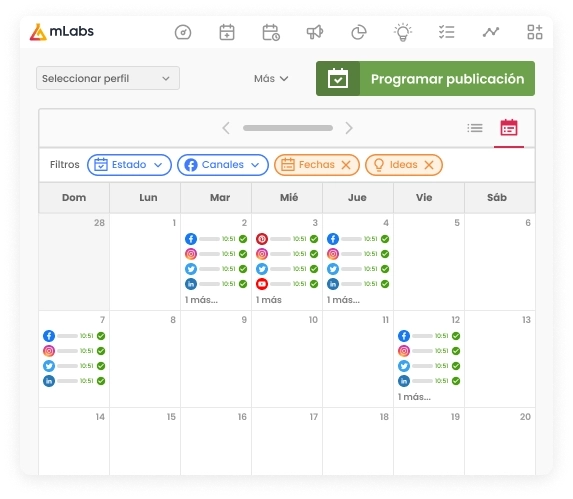Image resolution: width=573 pixels, height=499 pixels.
Task: Open Facebook post on day 4
Action: coord(358,239)
